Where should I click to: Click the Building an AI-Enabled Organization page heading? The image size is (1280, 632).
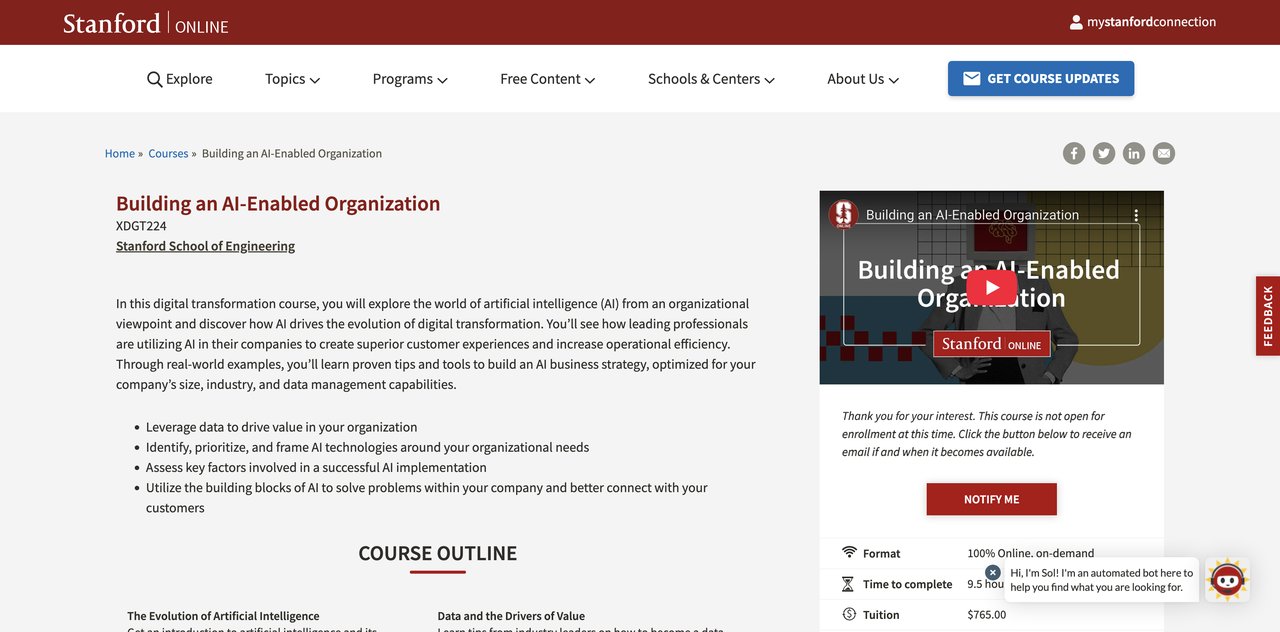tap(278, 203)
